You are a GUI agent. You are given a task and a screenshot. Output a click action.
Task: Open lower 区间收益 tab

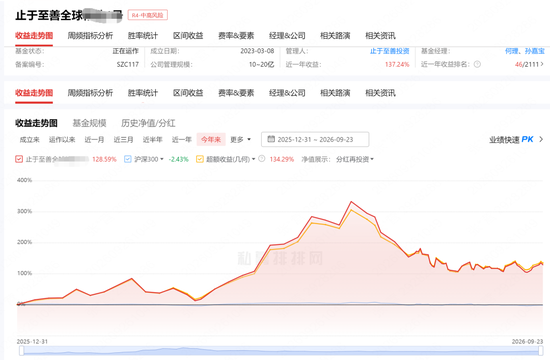click(188, 93)
